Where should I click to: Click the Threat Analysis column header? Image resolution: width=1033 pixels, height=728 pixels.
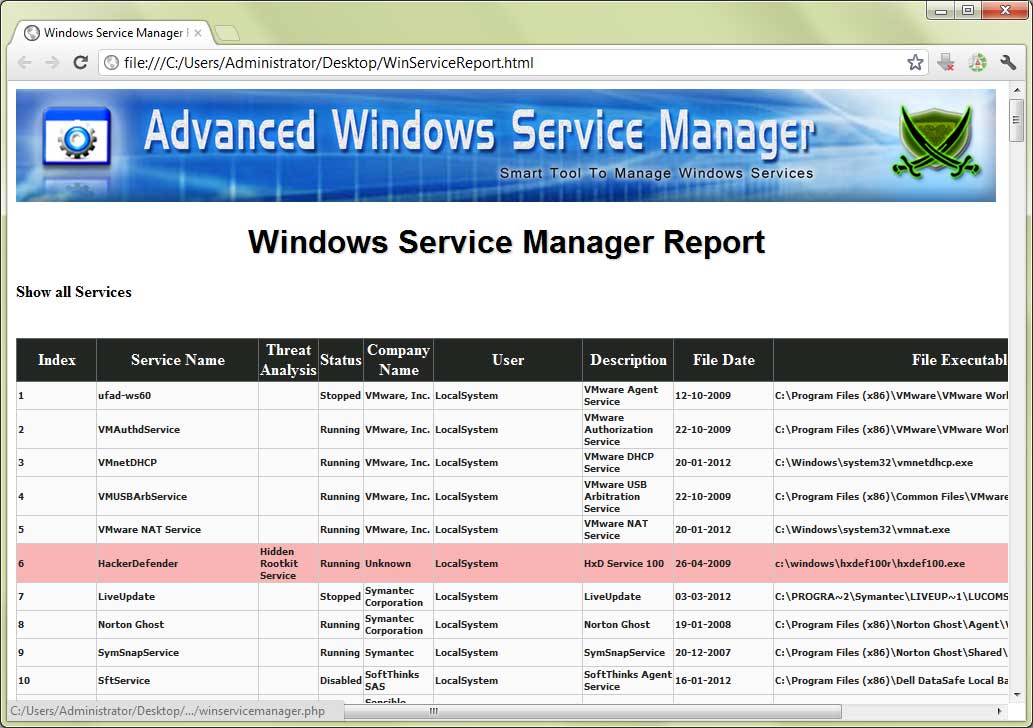pyautogui.click(x=288, y=360)
